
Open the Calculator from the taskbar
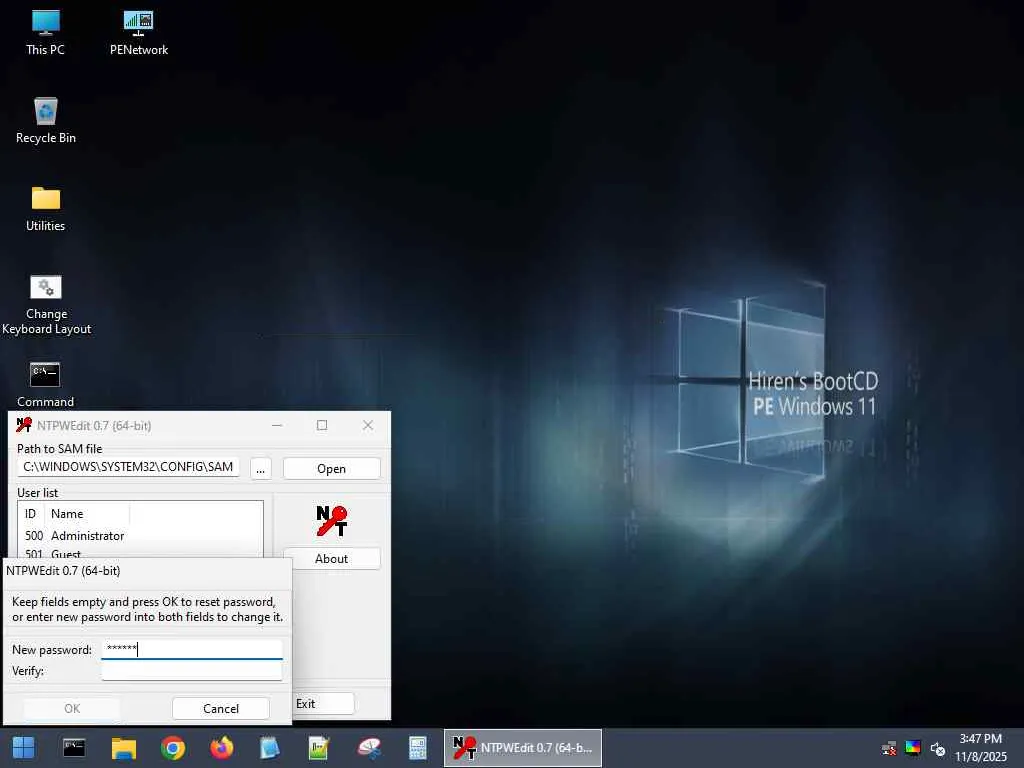pyautogui.click(x=418, y=748)
